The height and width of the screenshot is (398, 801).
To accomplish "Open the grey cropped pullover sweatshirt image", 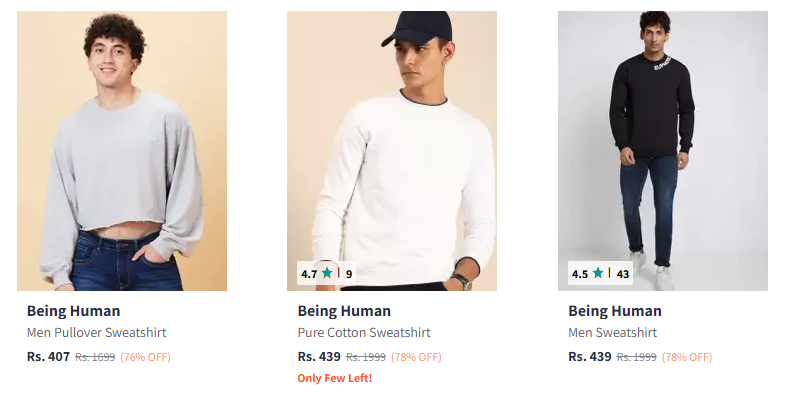I will pos(122,151).
